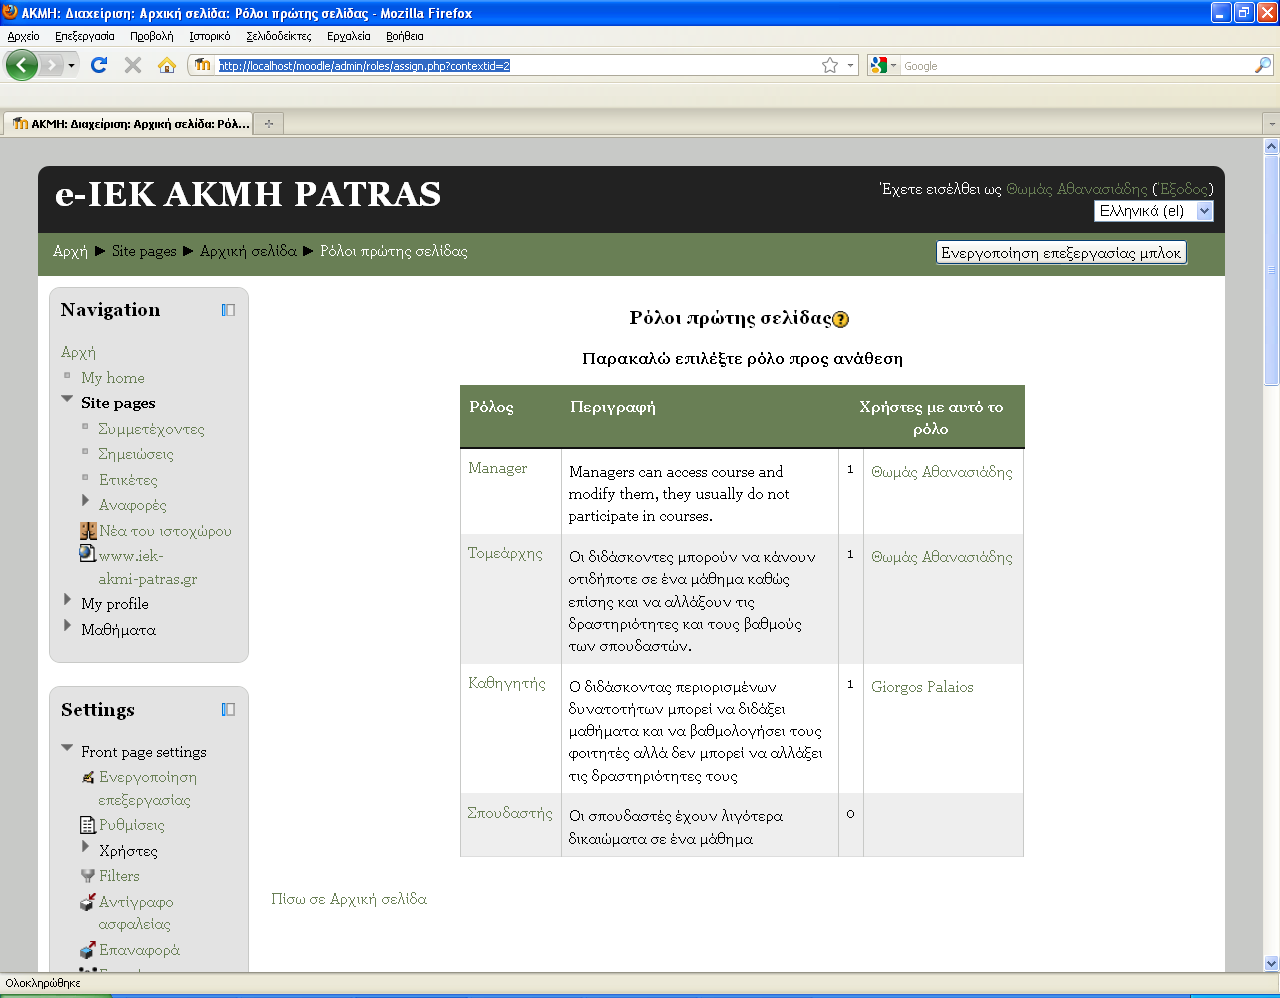Viewport: 1280px width, 998px height.
Task: Open the back history dropdown arrow
Action: coord(71,65)
